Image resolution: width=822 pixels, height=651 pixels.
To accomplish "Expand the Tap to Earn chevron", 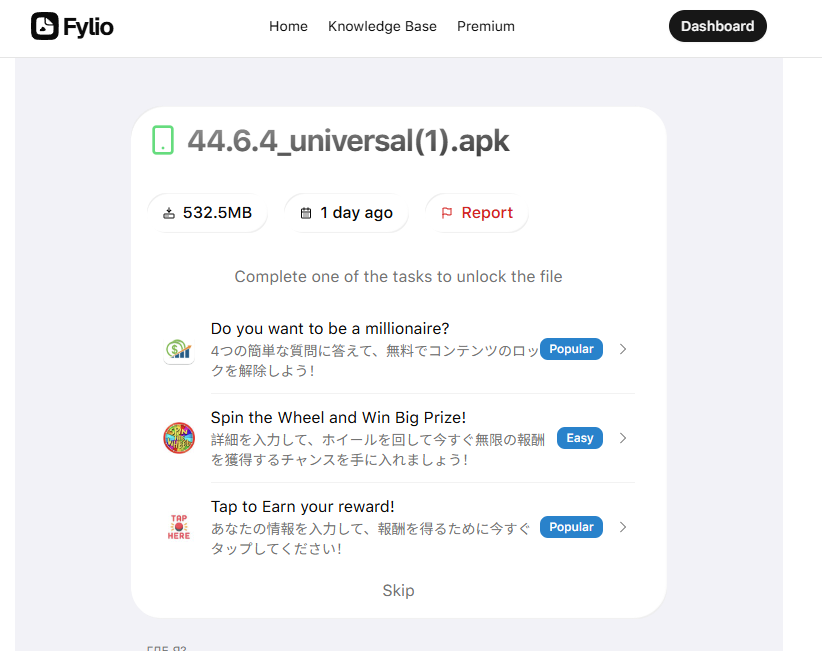I will [623, 527].
